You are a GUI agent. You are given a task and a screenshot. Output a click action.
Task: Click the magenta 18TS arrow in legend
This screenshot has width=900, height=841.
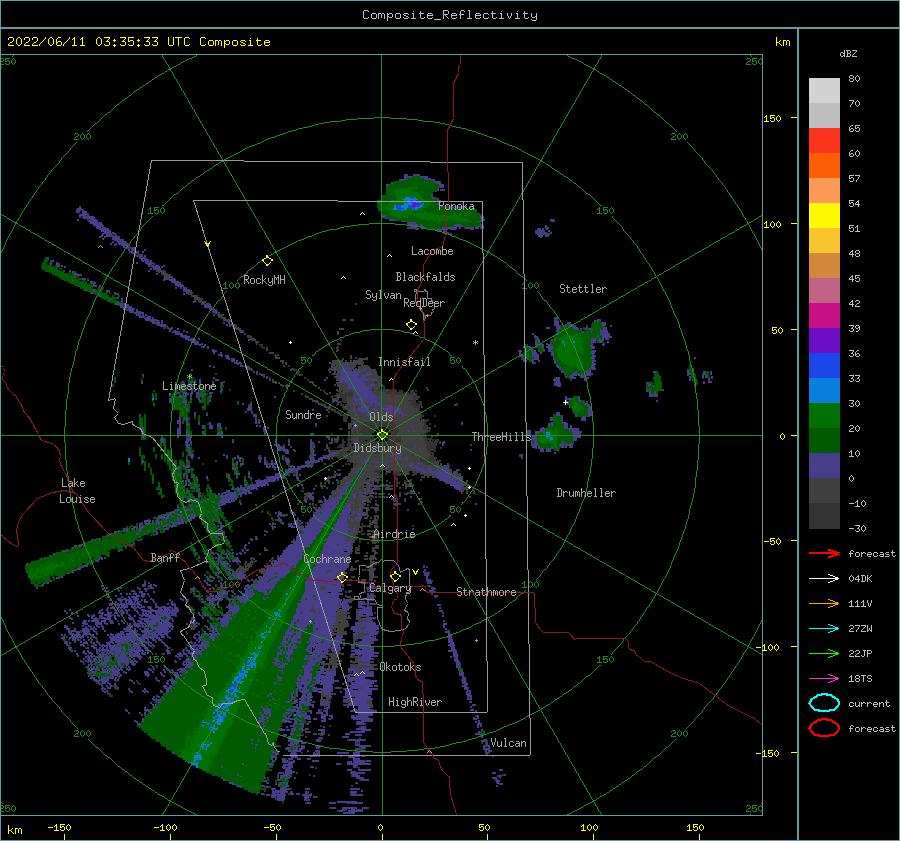(x=824, y=679)
